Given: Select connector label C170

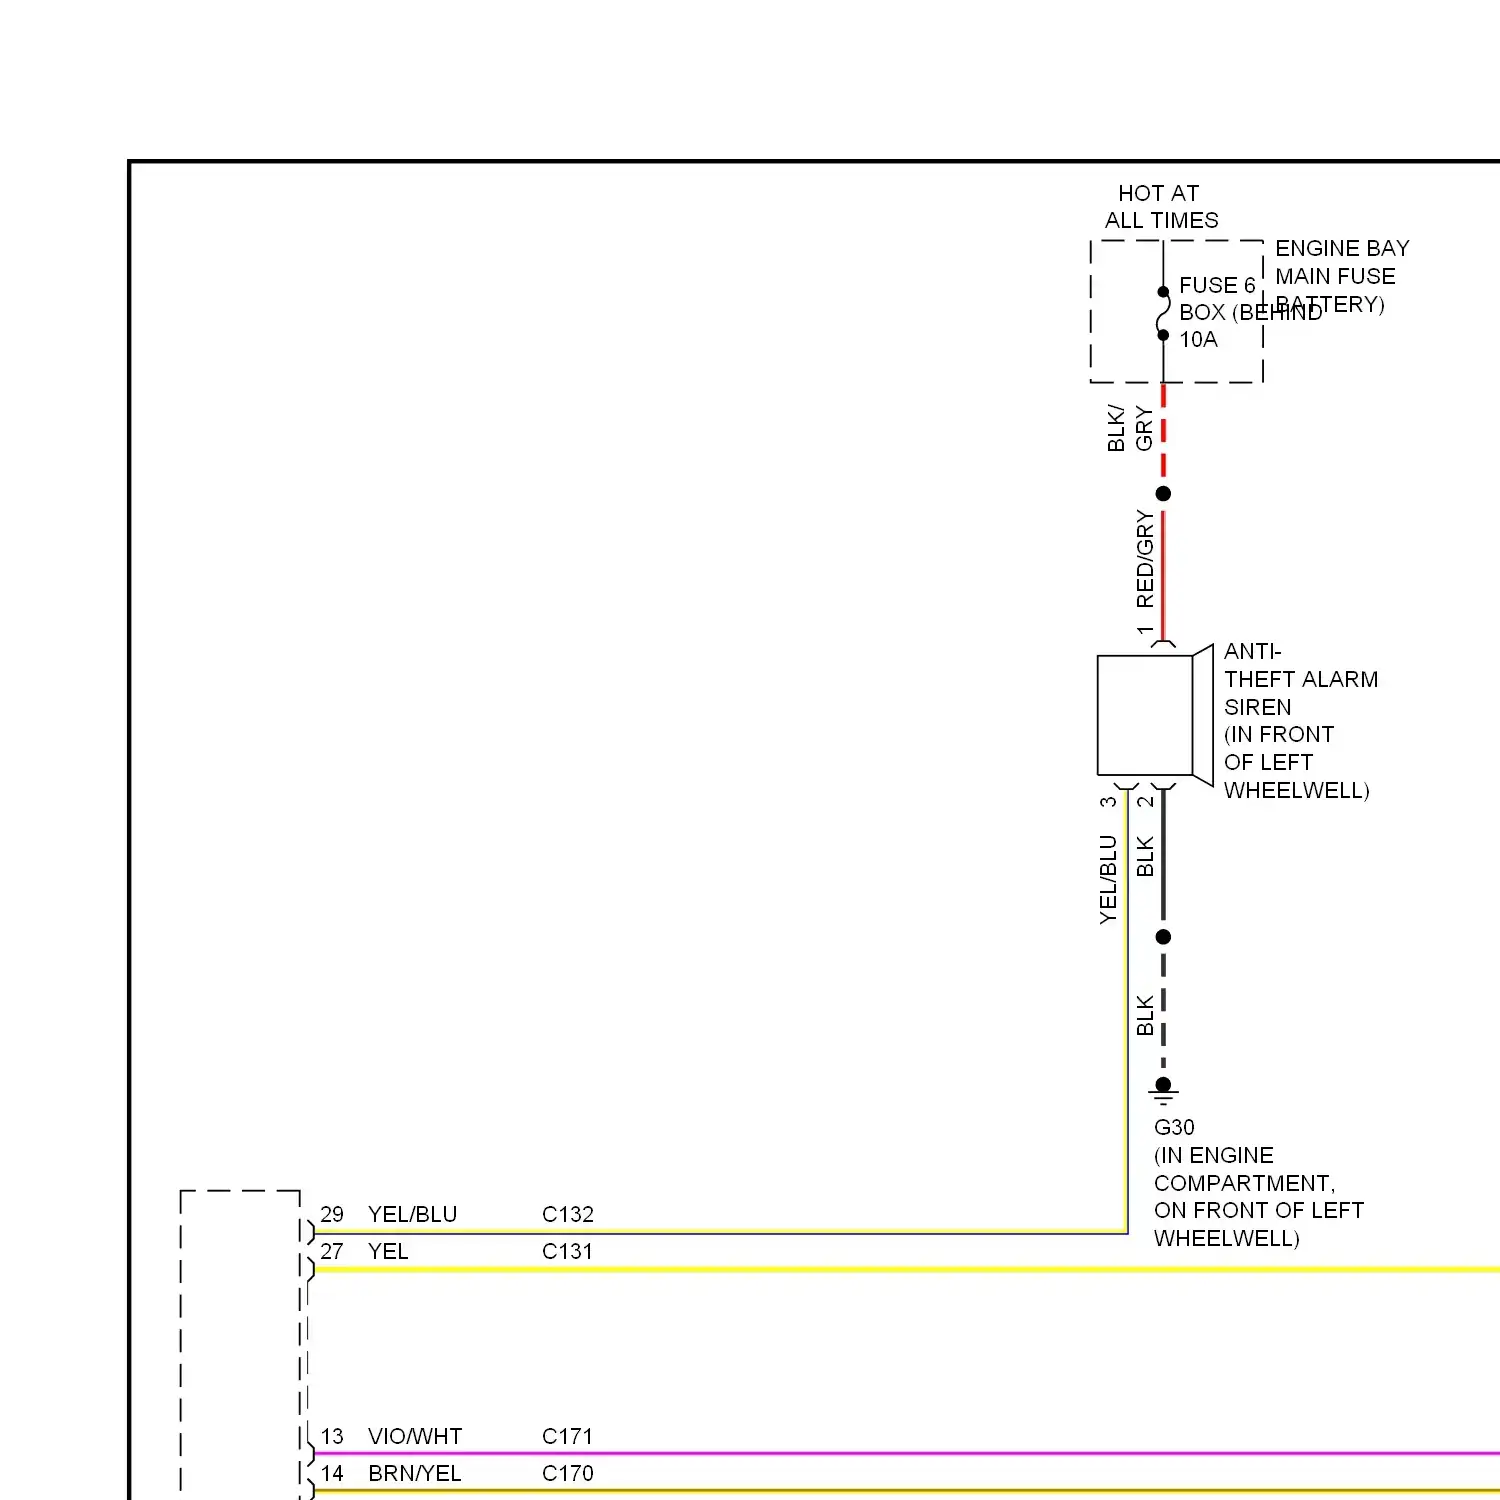Looking at the screenshot, I should tap(568, 1473).
